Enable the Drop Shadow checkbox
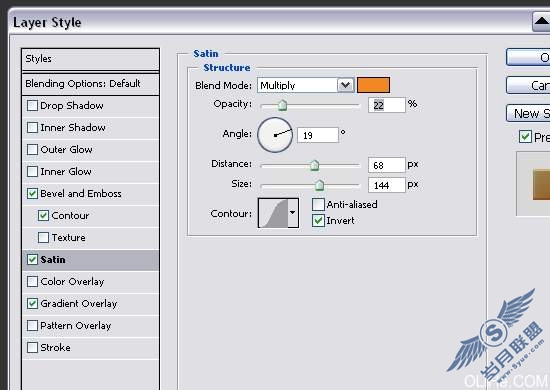Image resolution: width=550 pixels, height=390 pixels. pos(32,106)
